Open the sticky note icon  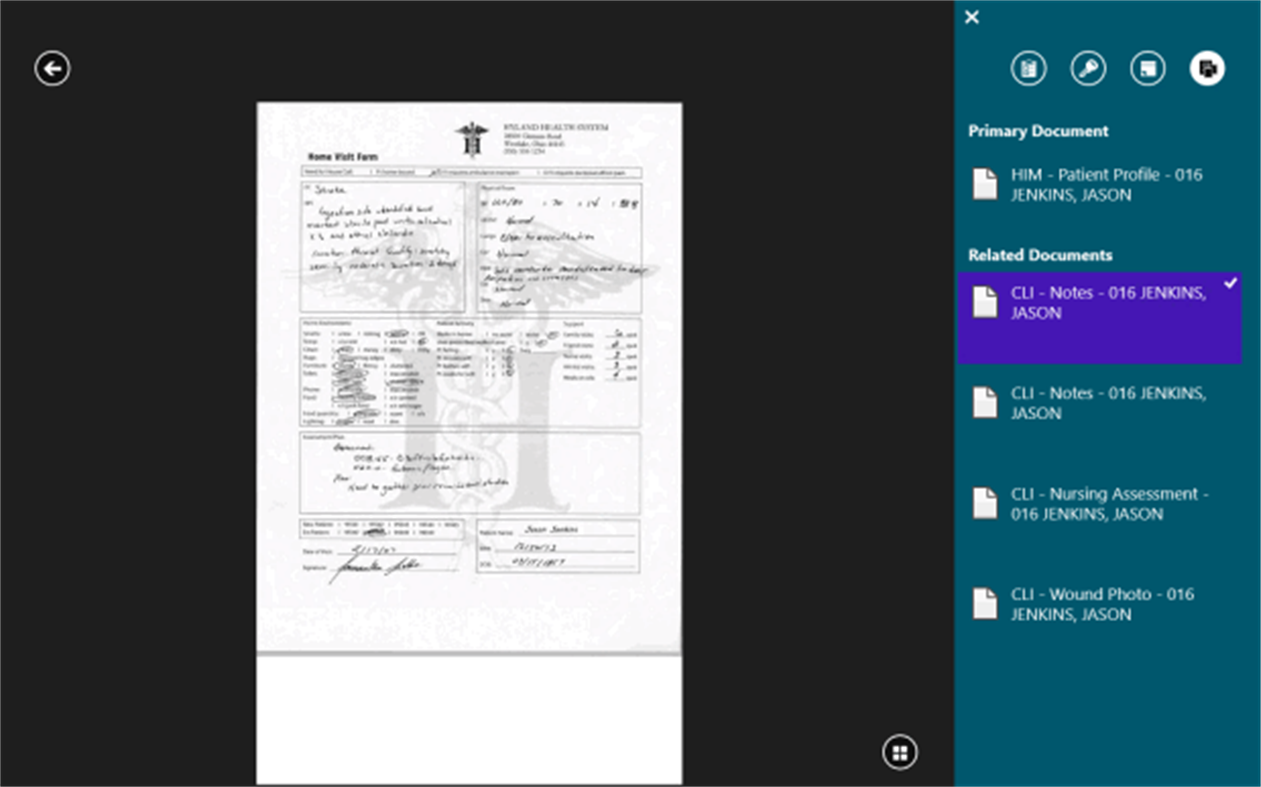[x=1148, y=68]
